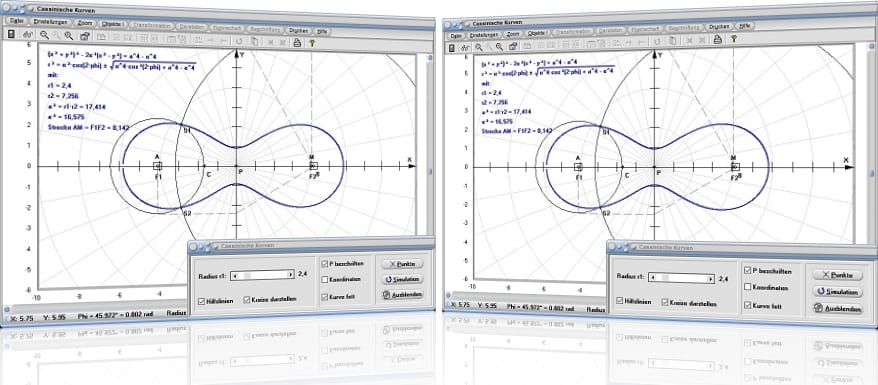Click 'Strecke AM' value text in left window

pyautogui.click(x=89, y=128)
